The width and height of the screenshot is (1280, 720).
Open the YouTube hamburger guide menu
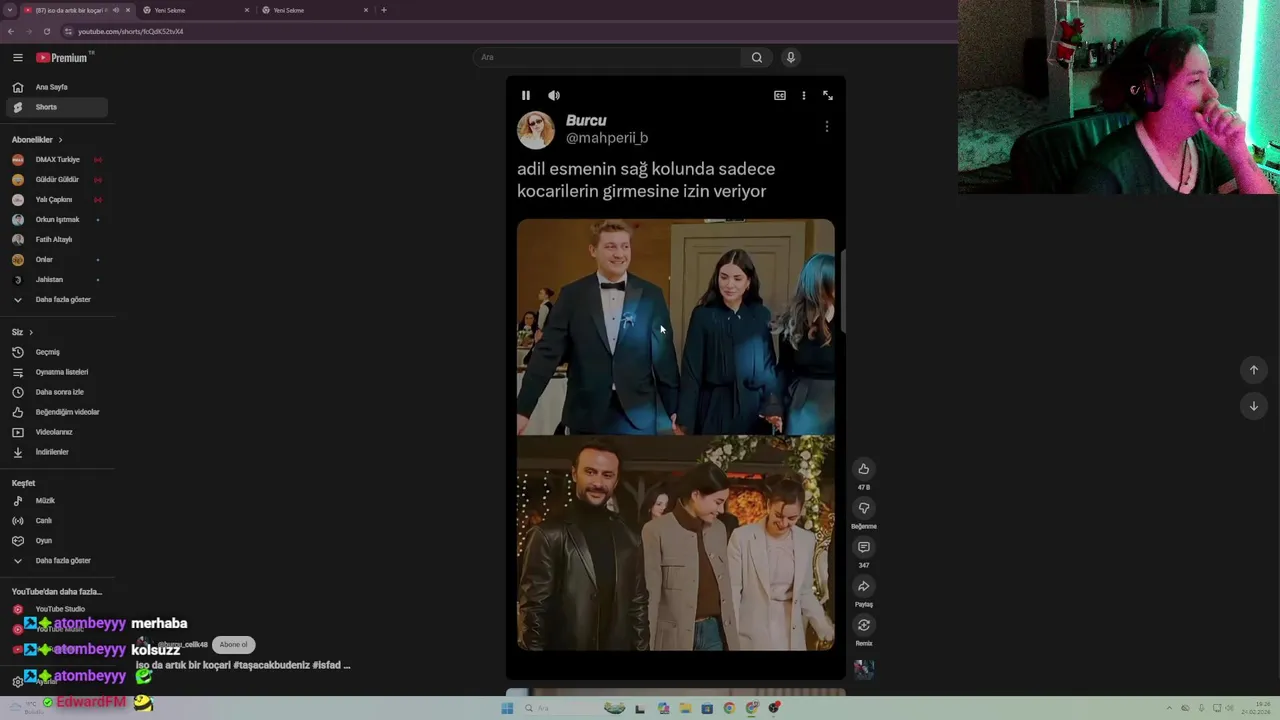pyautogui.click(x=17, y=58)
